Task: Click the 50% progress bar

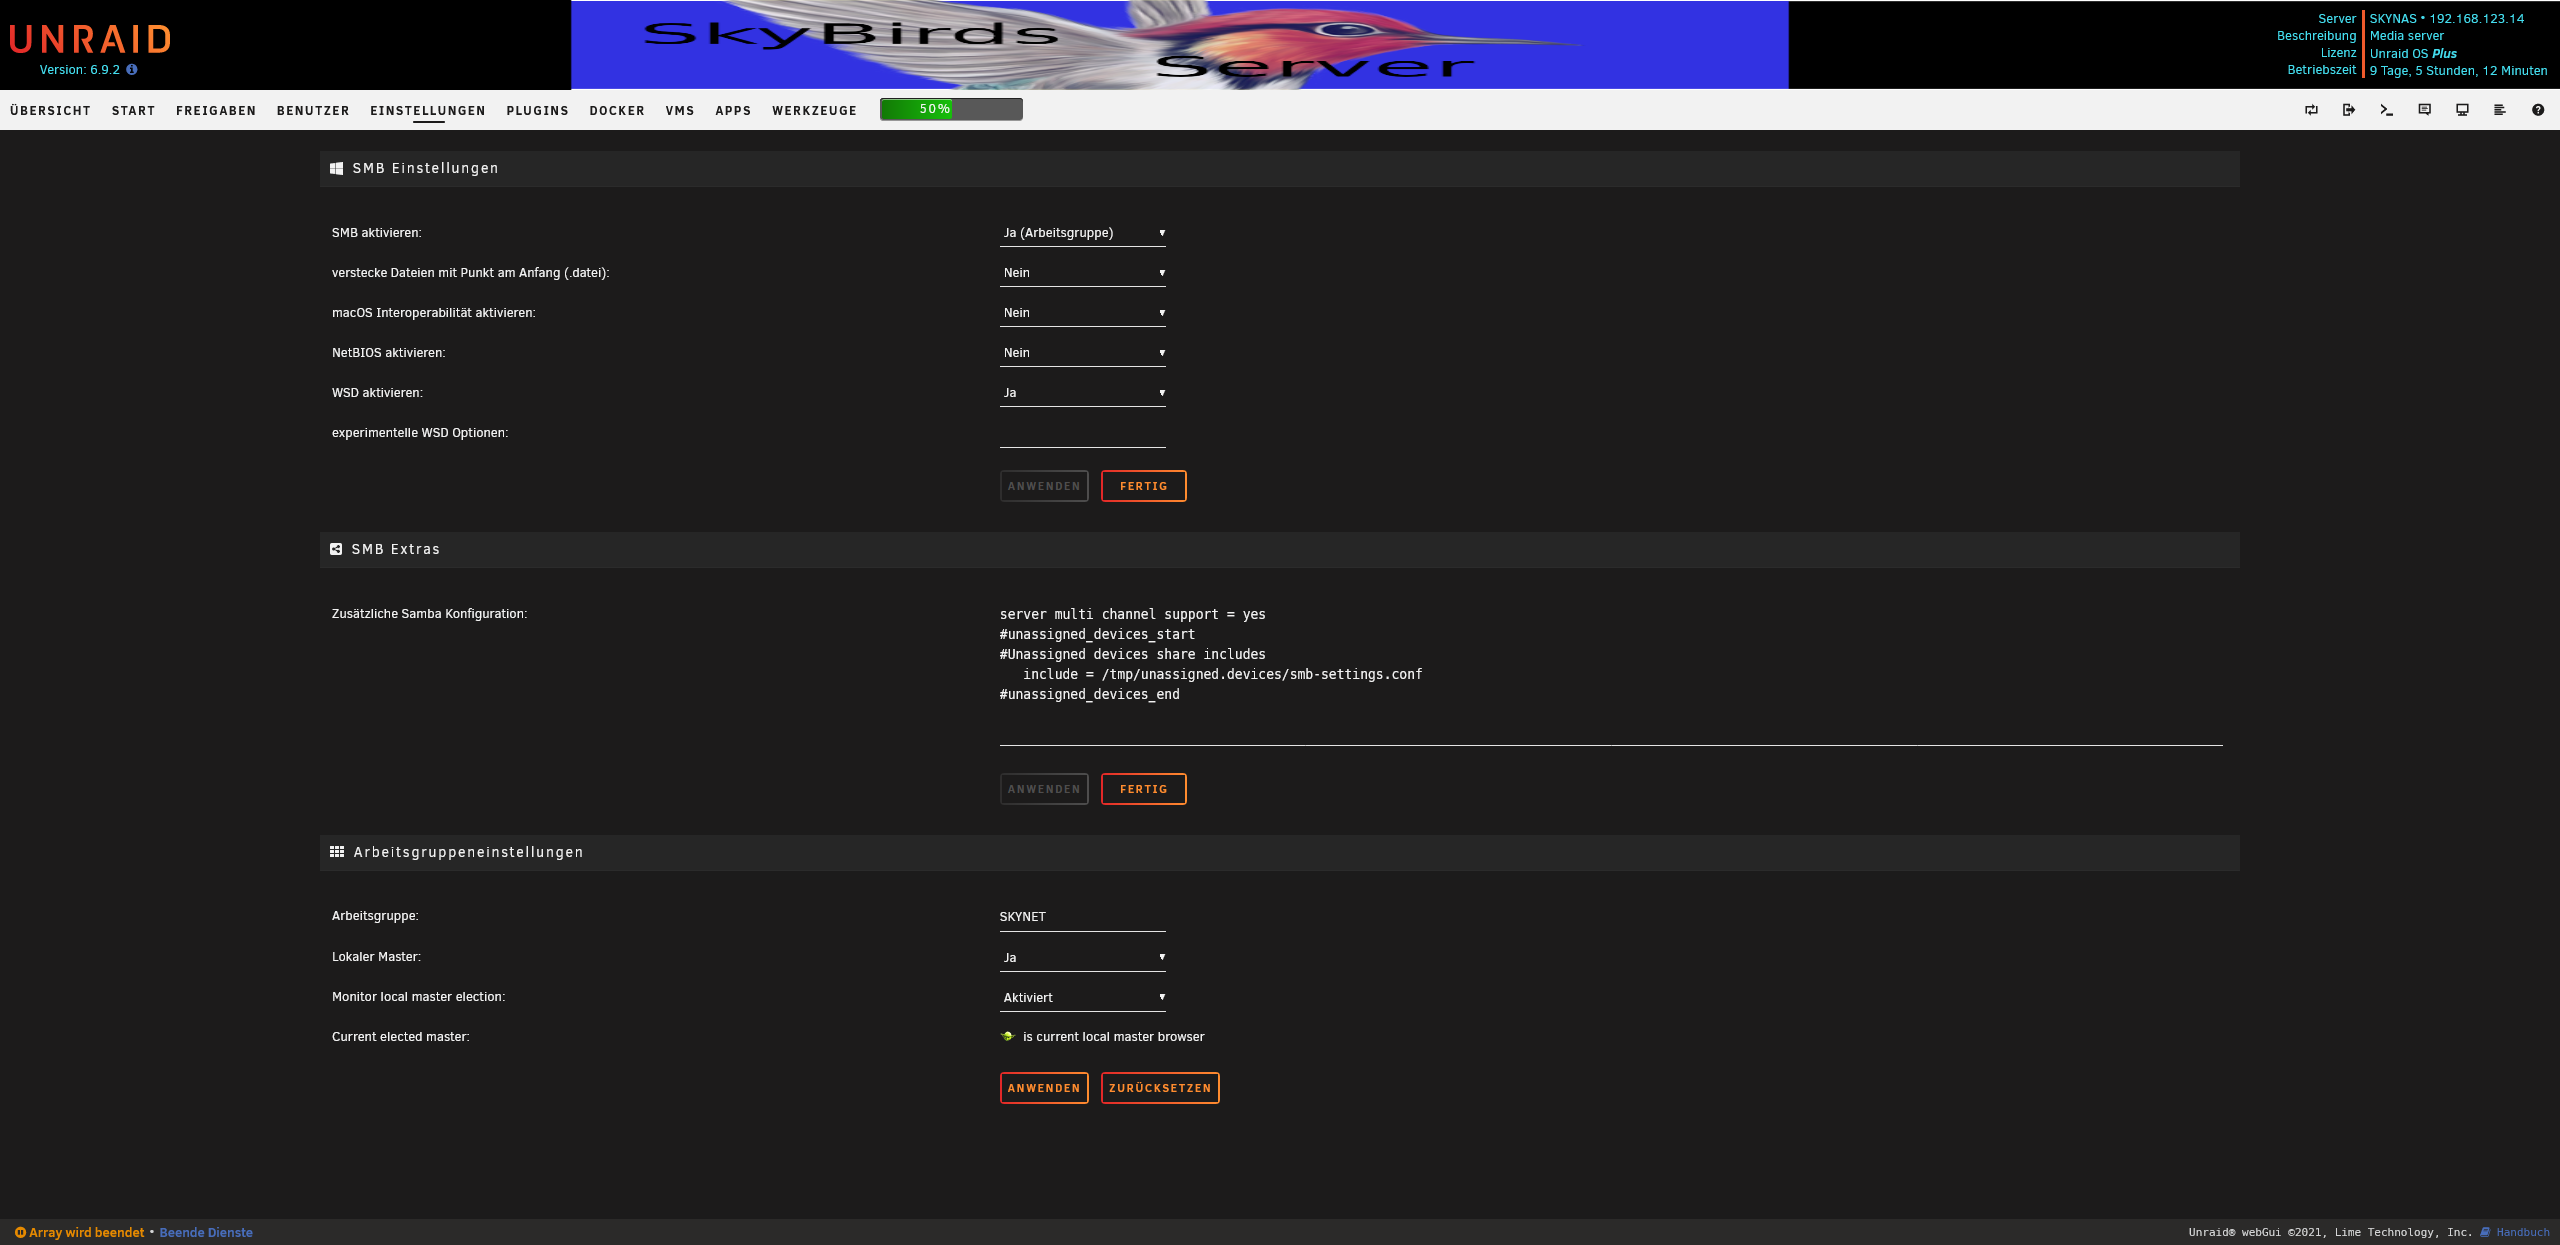Action: pos(951,109)
